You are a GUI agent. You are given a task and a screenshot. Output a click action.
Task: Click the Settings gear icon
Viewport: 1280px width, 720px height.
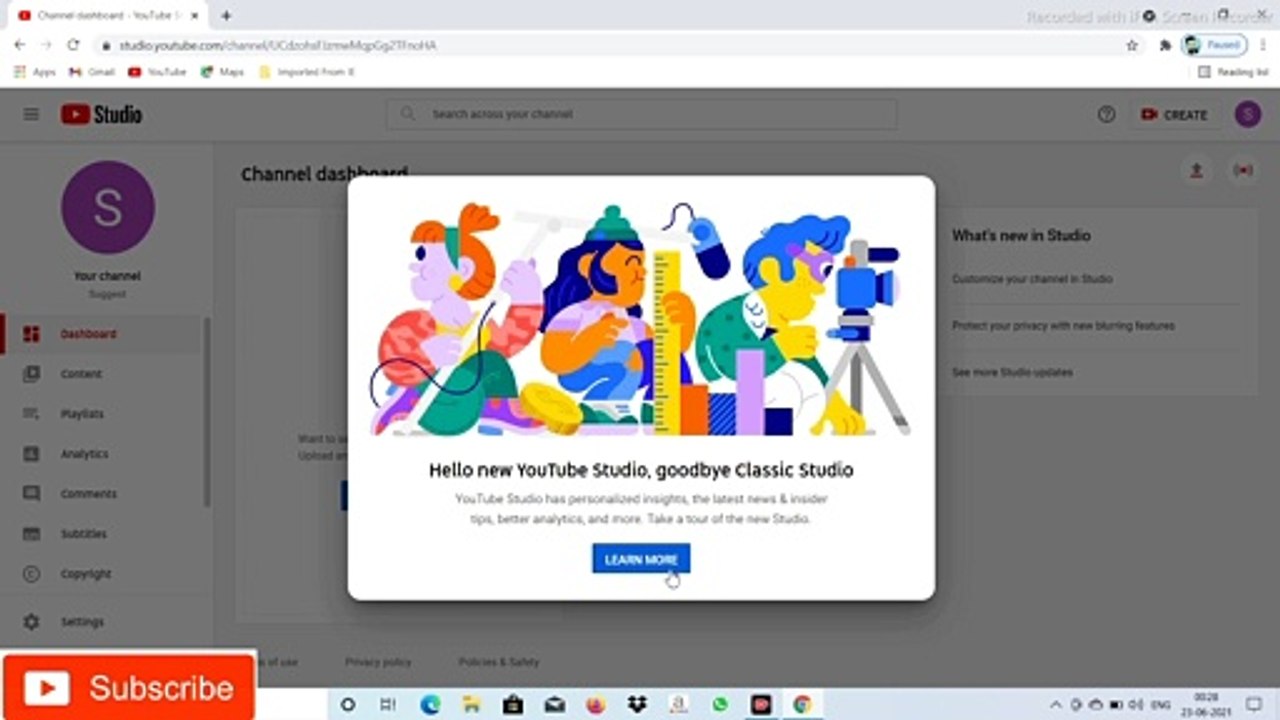pos(32,622)
